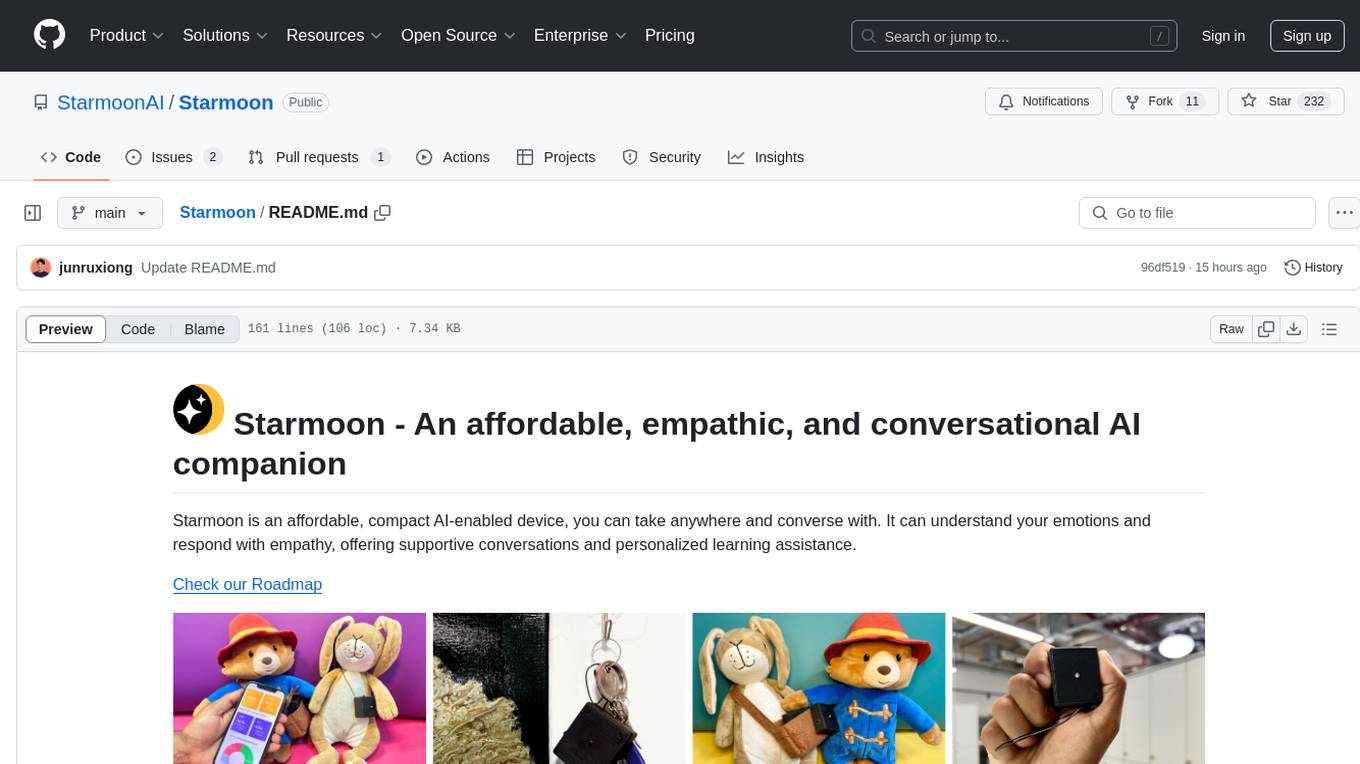This screenshot has height=764, width=1360.
Task: Expand the Product menu
Action: [127, 35]
